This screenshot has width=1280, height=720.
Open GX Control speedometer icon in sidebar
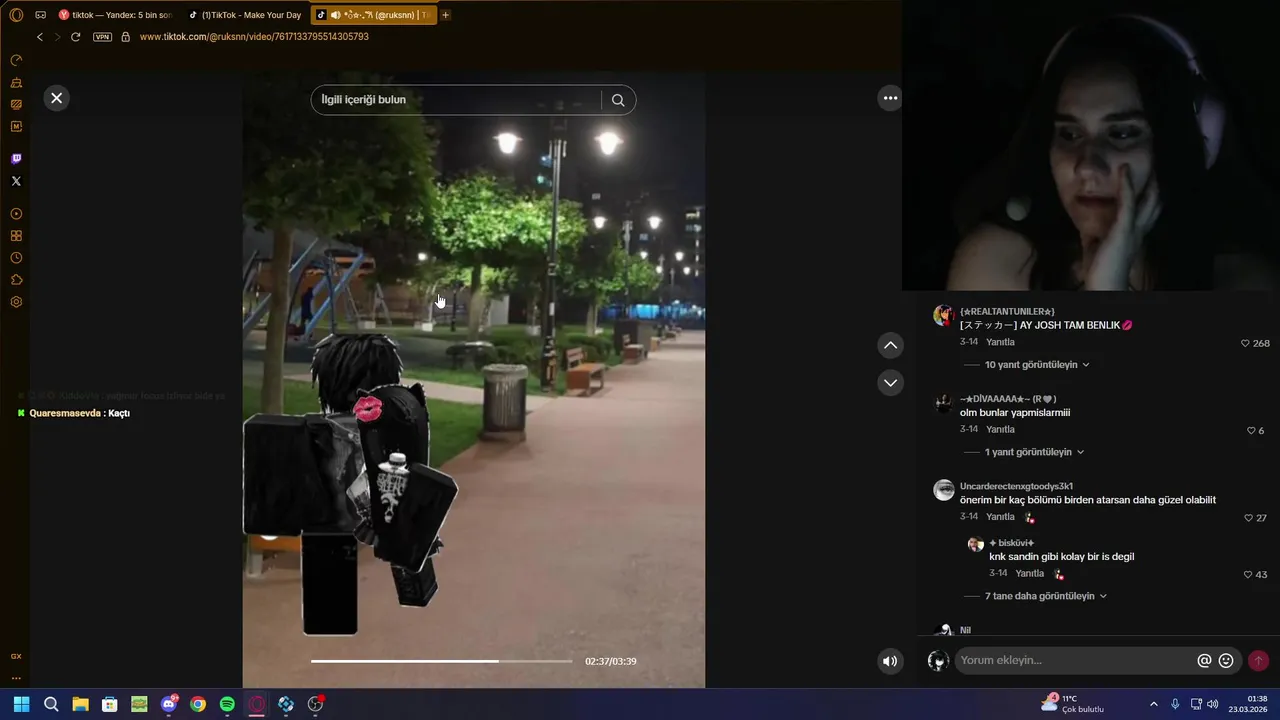click(16, 60)
